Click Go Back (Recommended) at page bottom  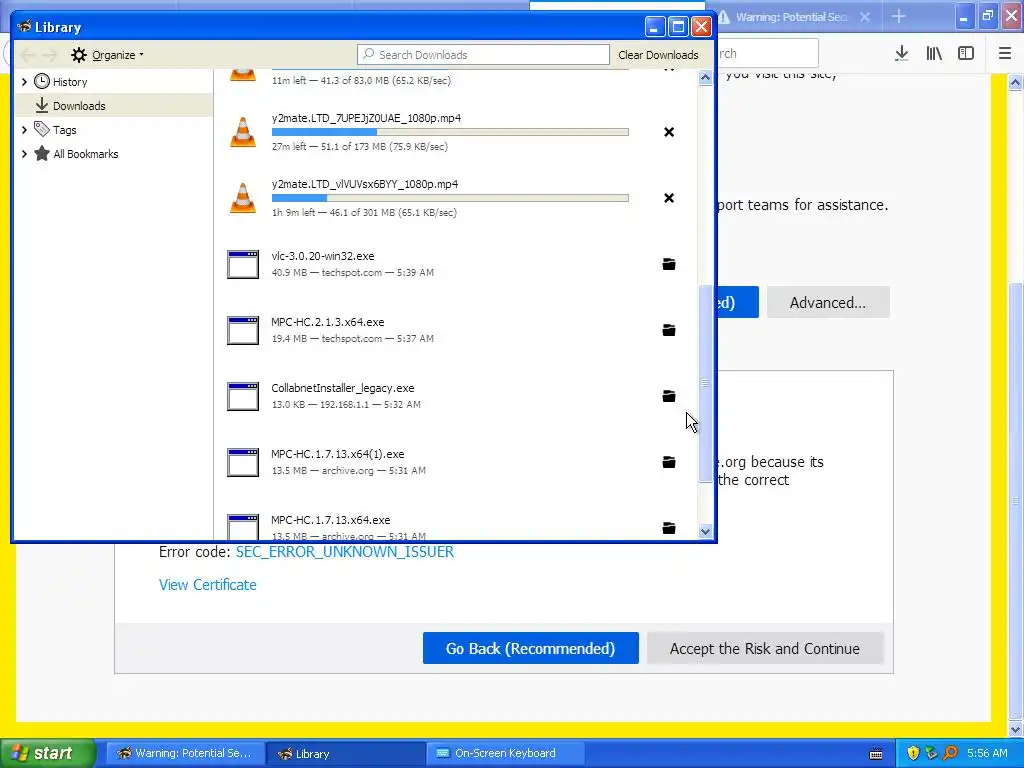coord(530,648)
